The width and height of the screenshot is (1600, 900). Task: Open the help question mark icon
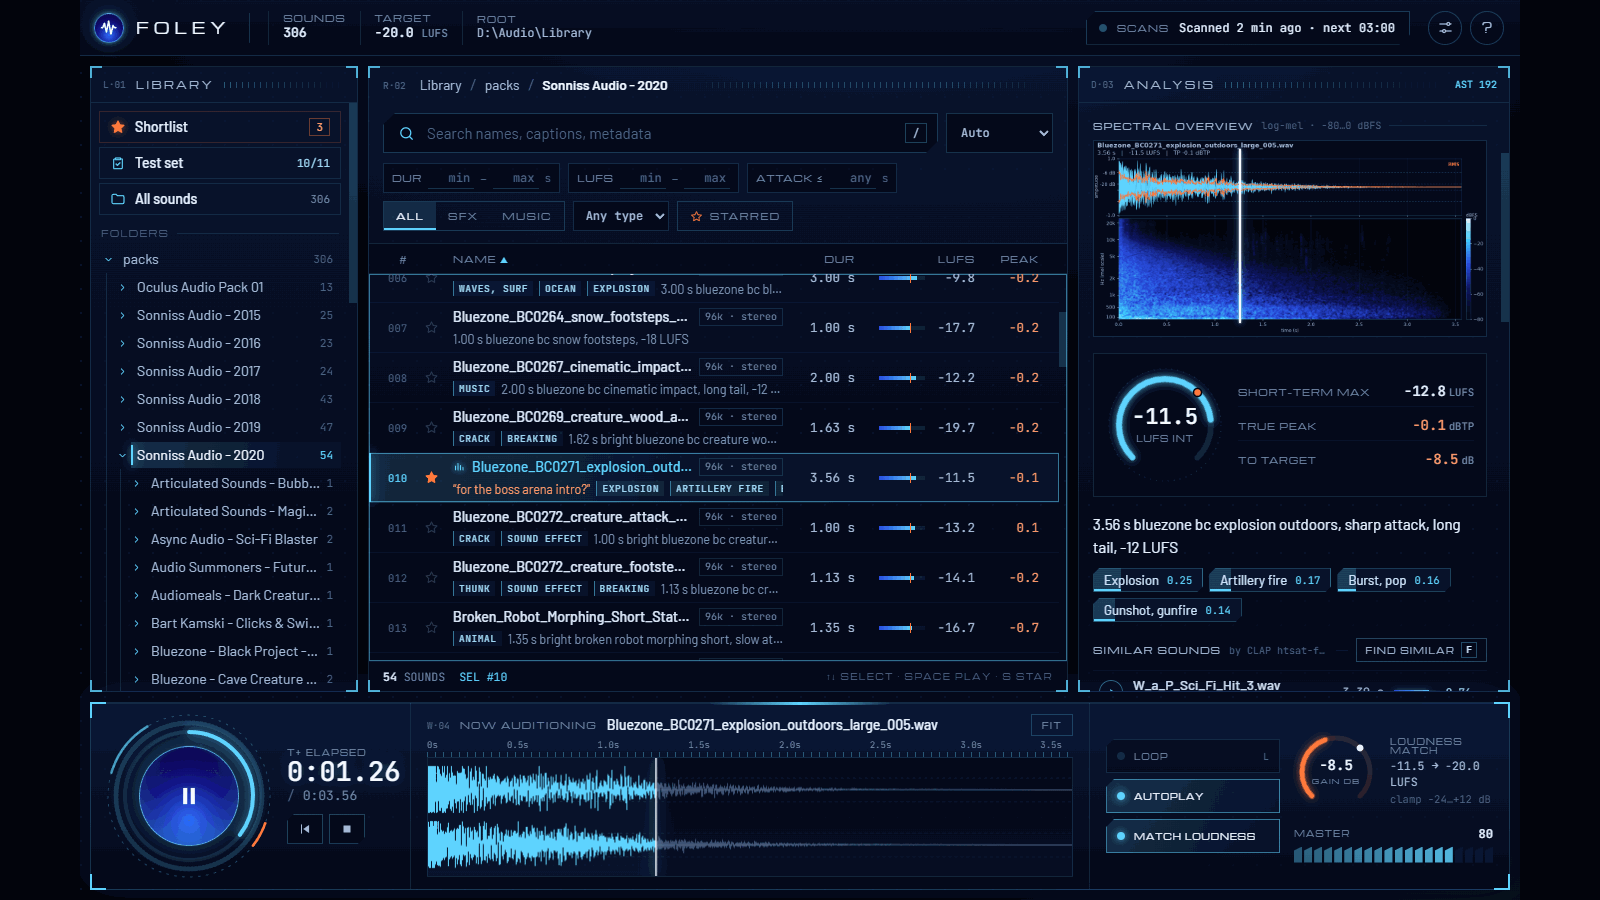coord(1487,28)
